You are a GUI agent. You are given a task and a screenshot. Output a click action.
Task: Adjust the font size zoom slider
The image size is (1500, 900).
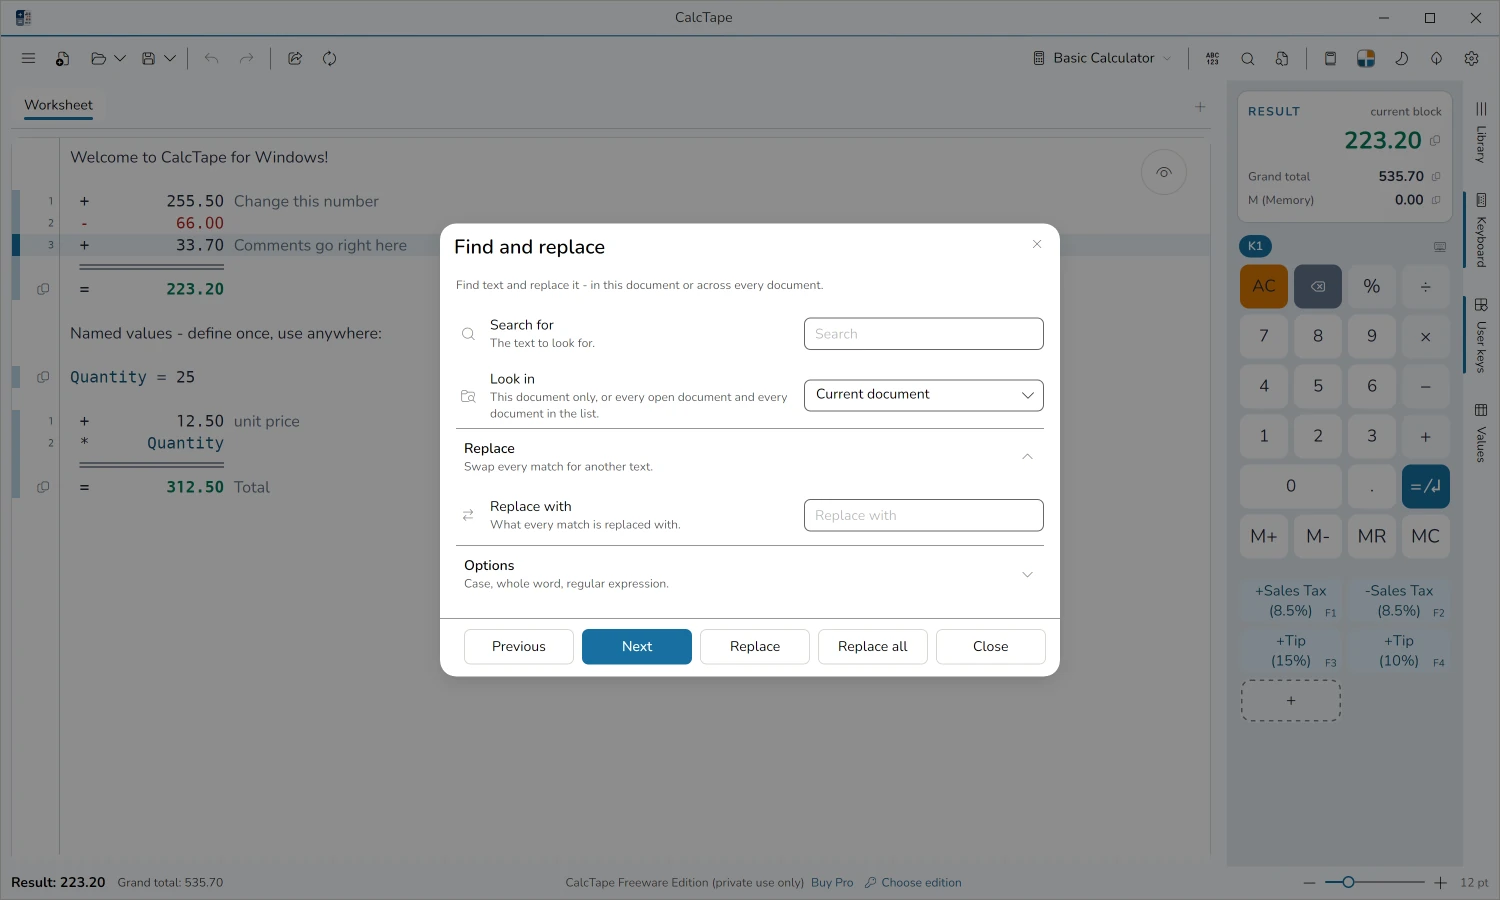1375,882
